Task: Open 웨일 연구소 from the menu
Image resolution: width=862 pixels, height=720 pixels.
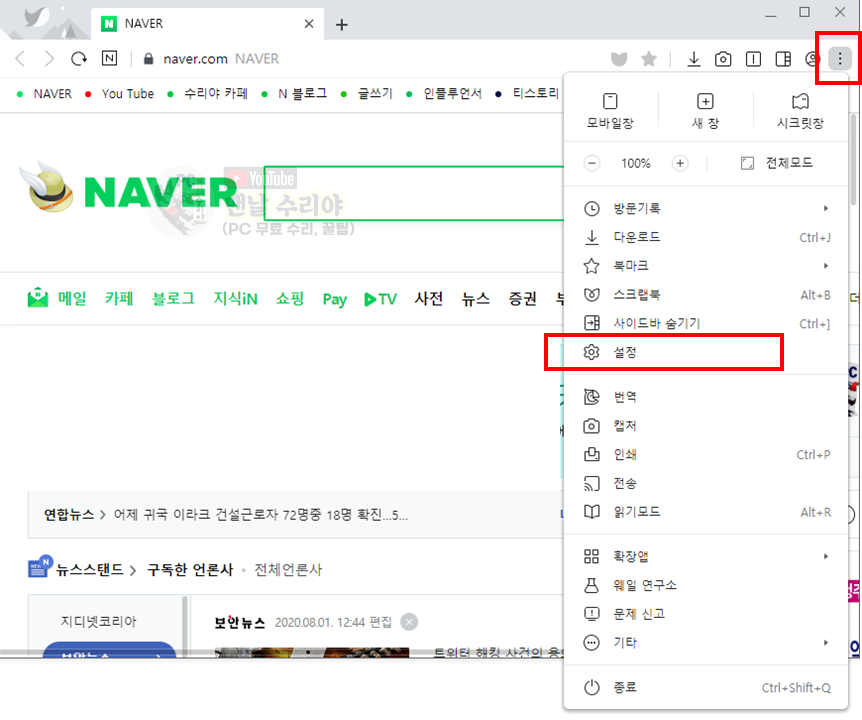Action: coord(706,585)
